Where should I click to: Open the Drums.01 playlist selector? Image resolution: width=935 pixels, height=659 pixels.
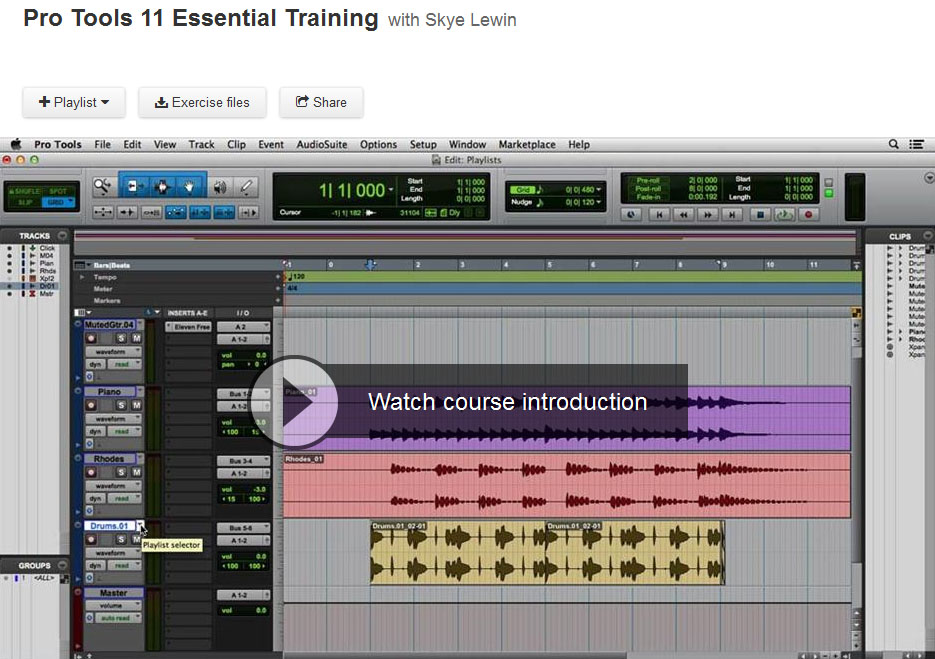coord(140,525)
